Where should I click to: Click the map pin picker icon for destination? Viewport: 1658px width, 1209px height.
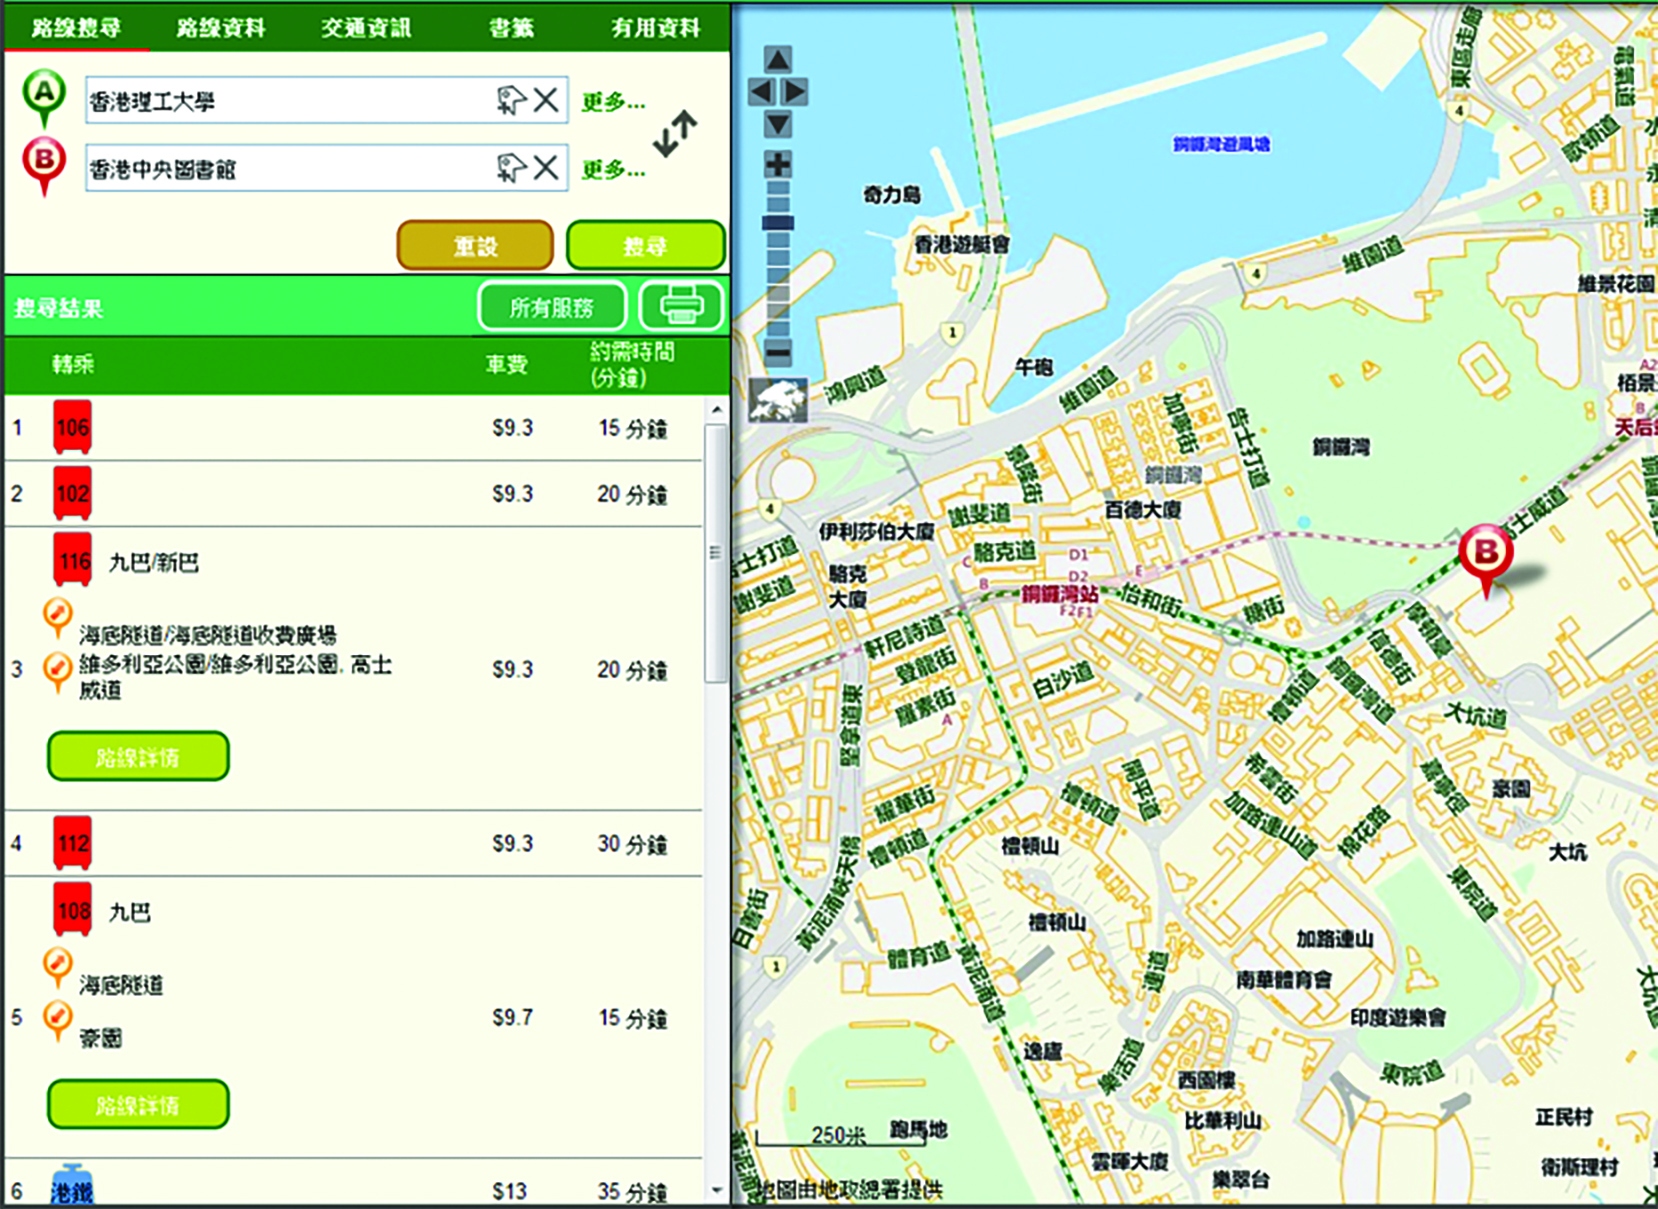coord(511,168)
